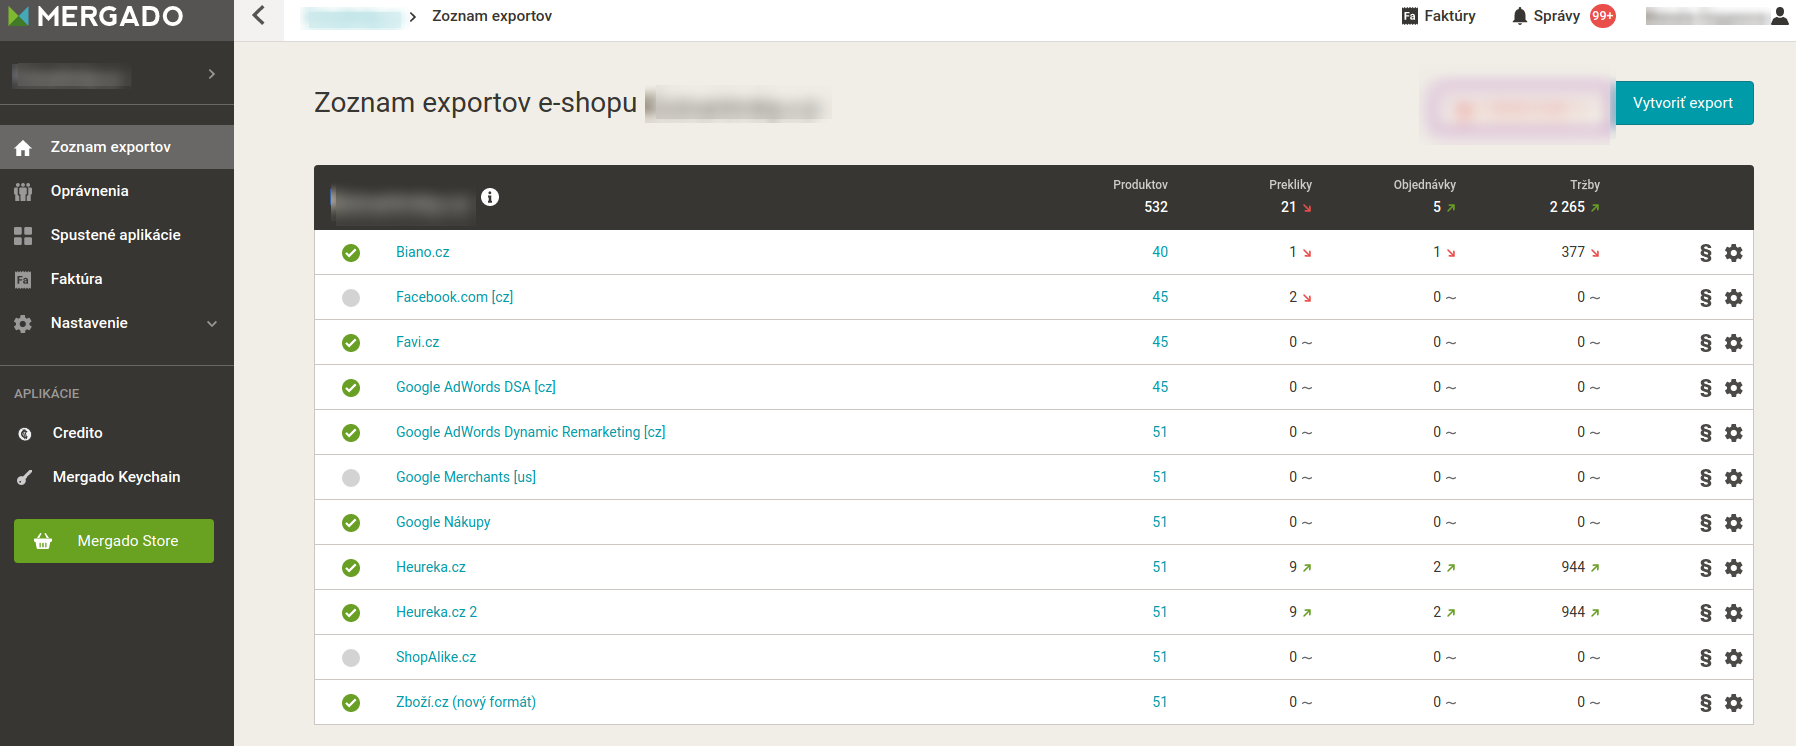Viewport: 1796px width, 746px height.
Task: Click the info icon in table header
Action: (x=490, y=197)
